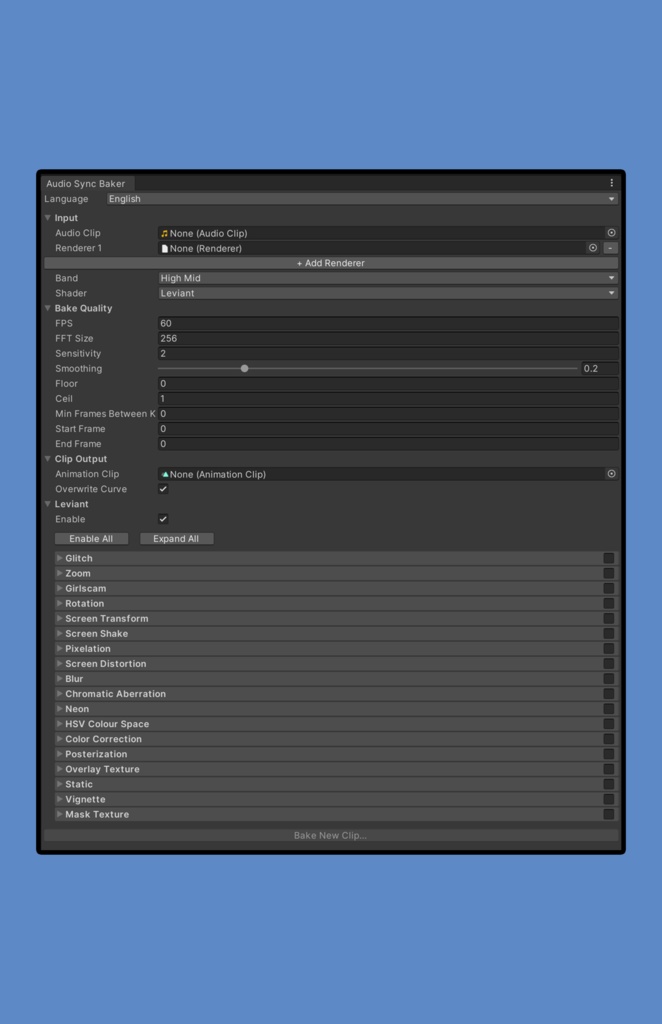Open the window kebab options menu
Image resolution: width=662 pixels, height=1024 pixels.
611,183
